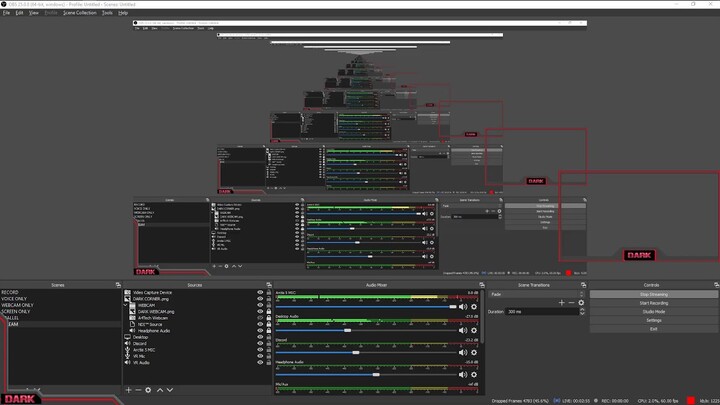Move the selected source up
720x405 pixels.
click(x=160, y=390)
